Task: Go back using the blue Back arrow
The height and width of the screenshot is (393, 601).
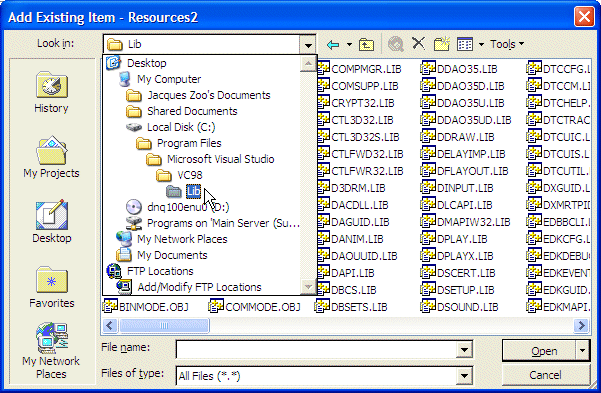Action: (333, 44)
